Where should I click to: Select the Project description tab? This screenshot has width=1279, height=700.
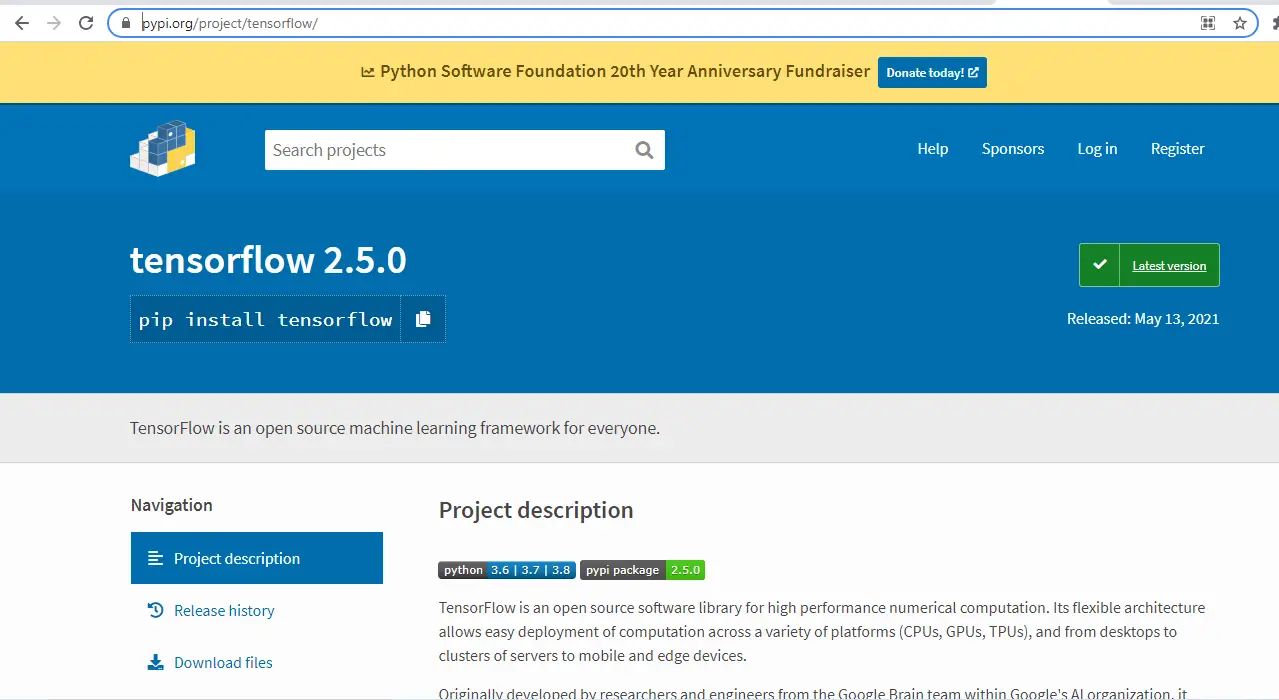(257, 558)
